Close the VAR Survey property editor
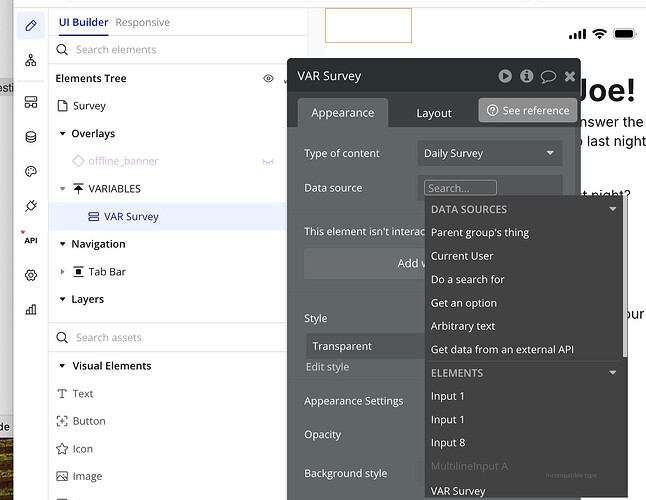 570,76
